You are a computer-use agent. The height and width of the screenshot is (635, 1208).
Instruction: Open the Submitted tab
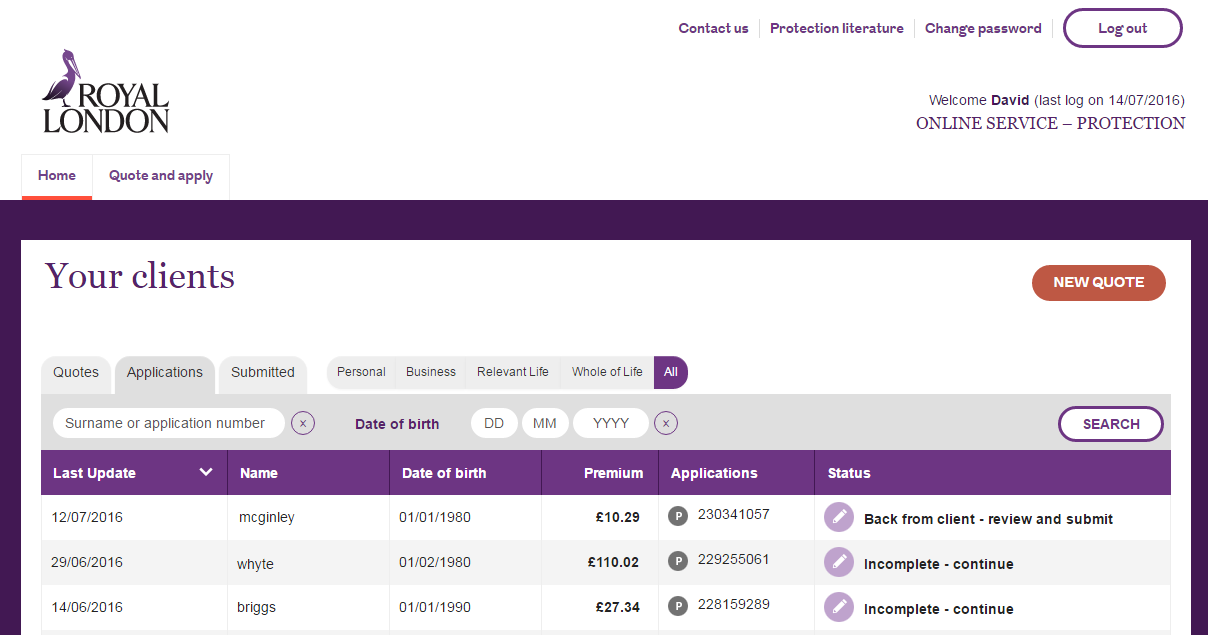pyautogui.click(x=262, y=373)
